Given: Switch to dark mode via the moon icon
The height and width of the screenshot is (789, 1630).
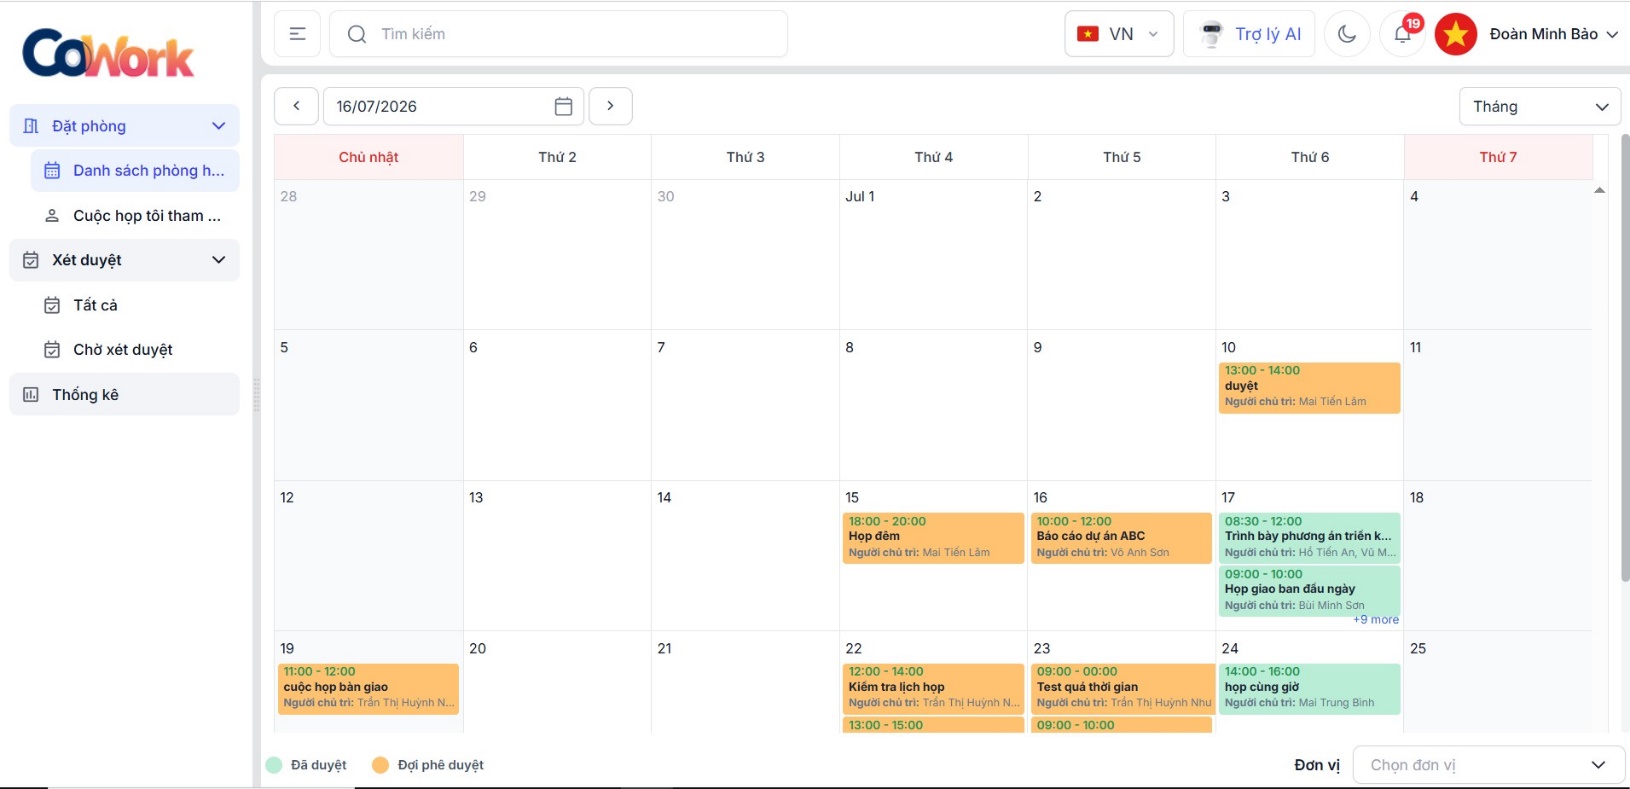Looking at the screenshot, I should click(x=1347, y=34).
